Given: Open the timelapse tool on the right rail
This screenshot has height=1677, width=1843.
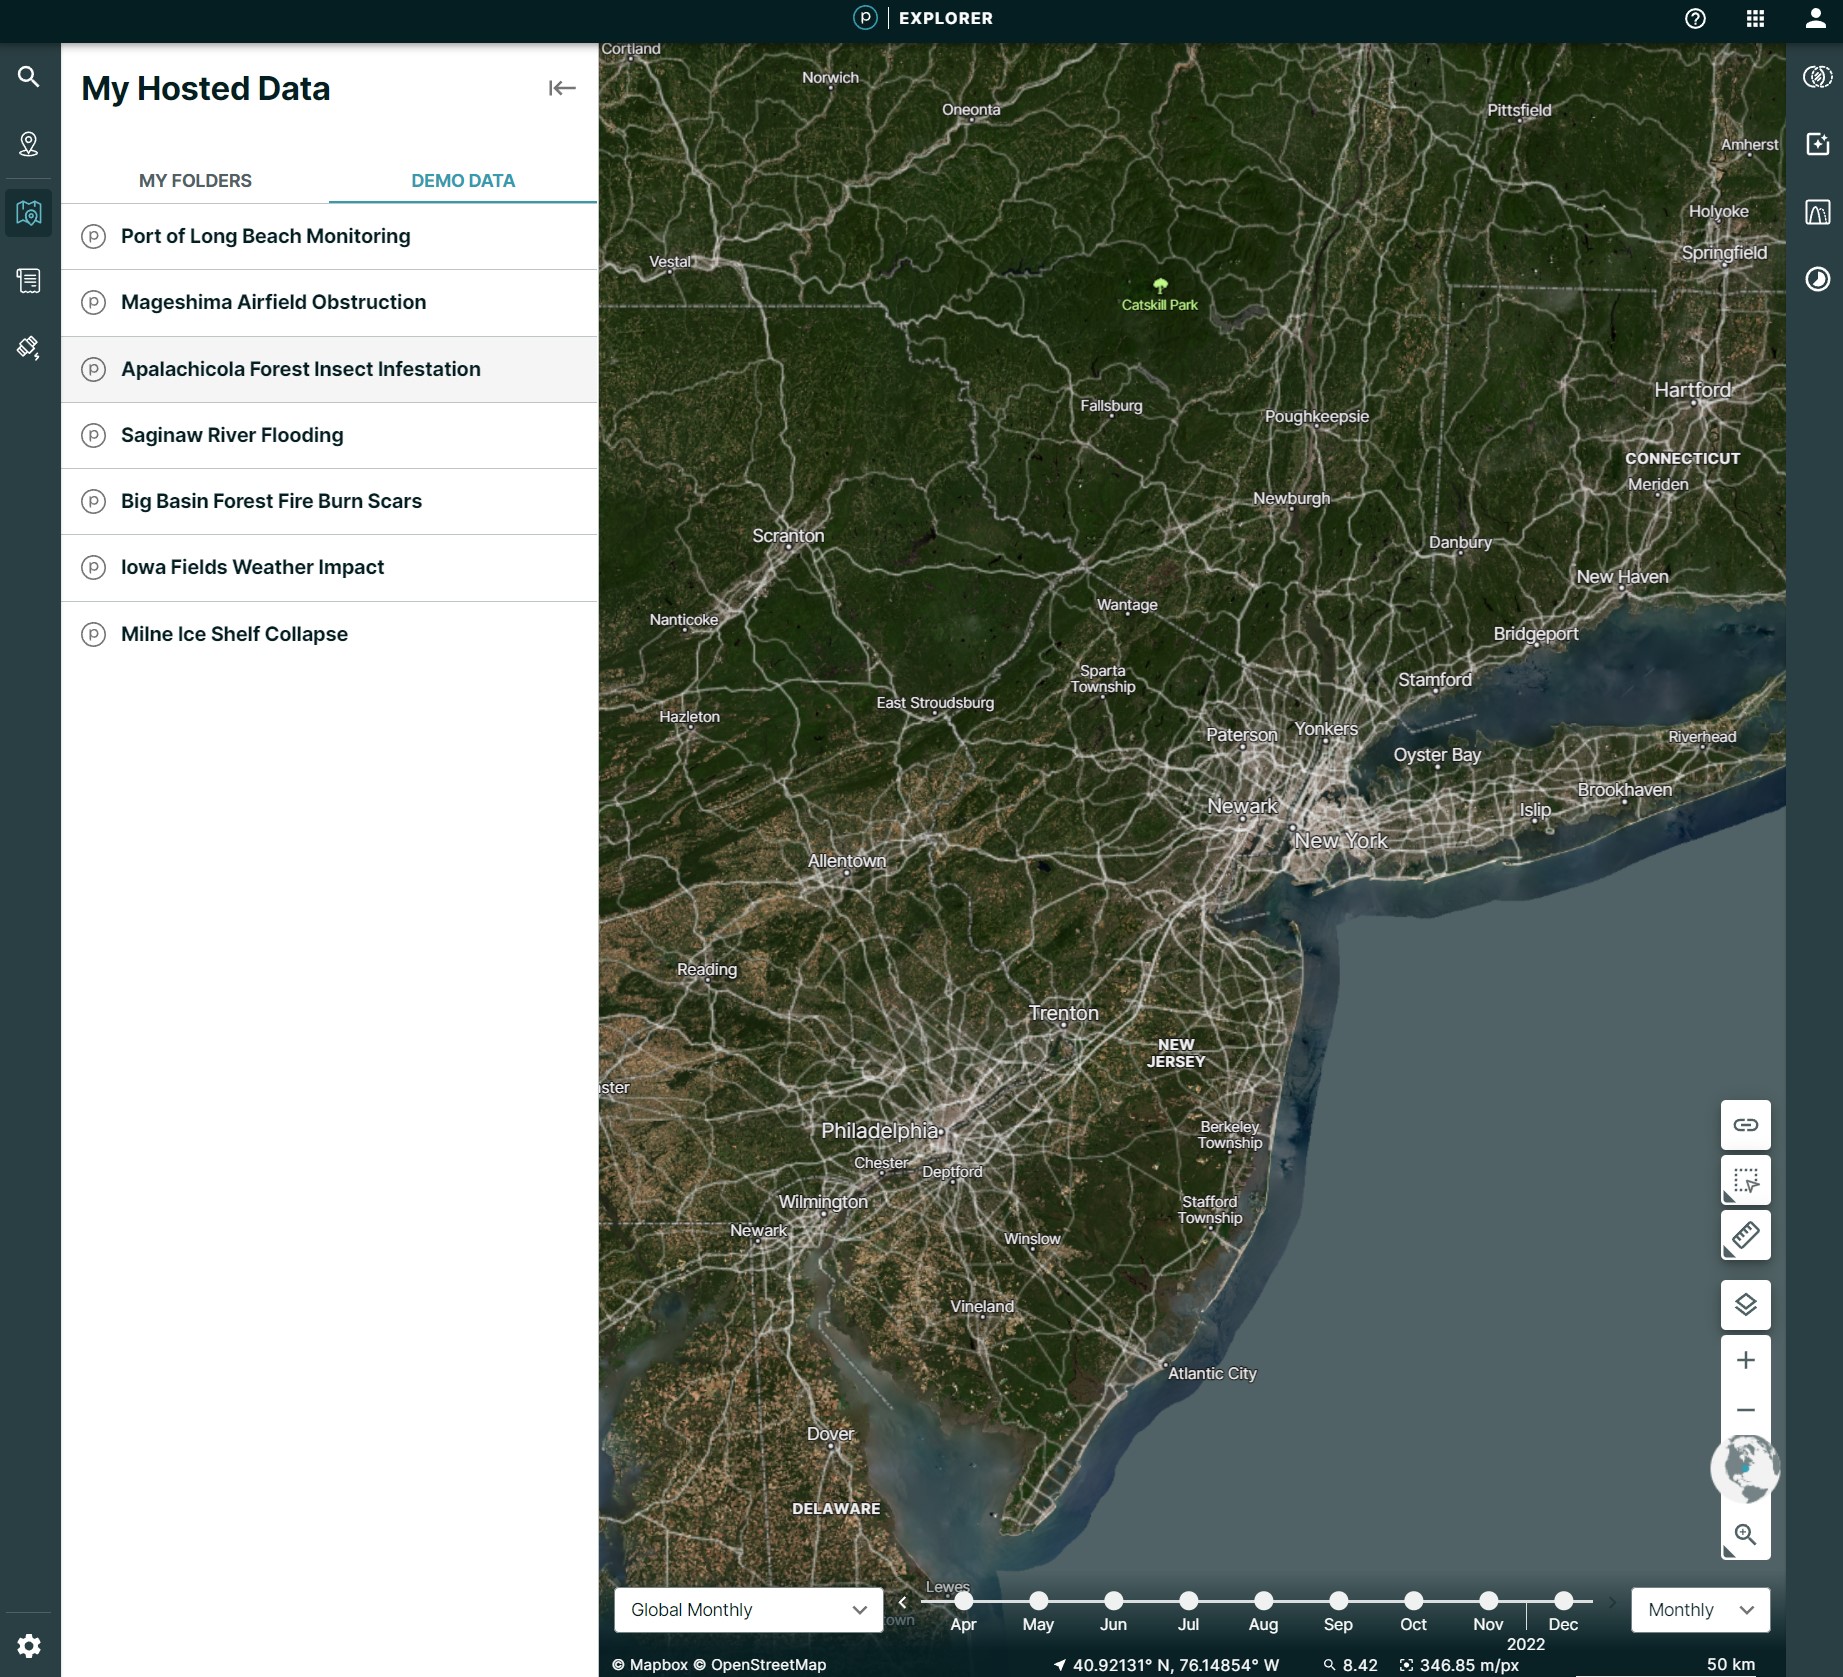Looking at the screenshot, I should 1818,280.
